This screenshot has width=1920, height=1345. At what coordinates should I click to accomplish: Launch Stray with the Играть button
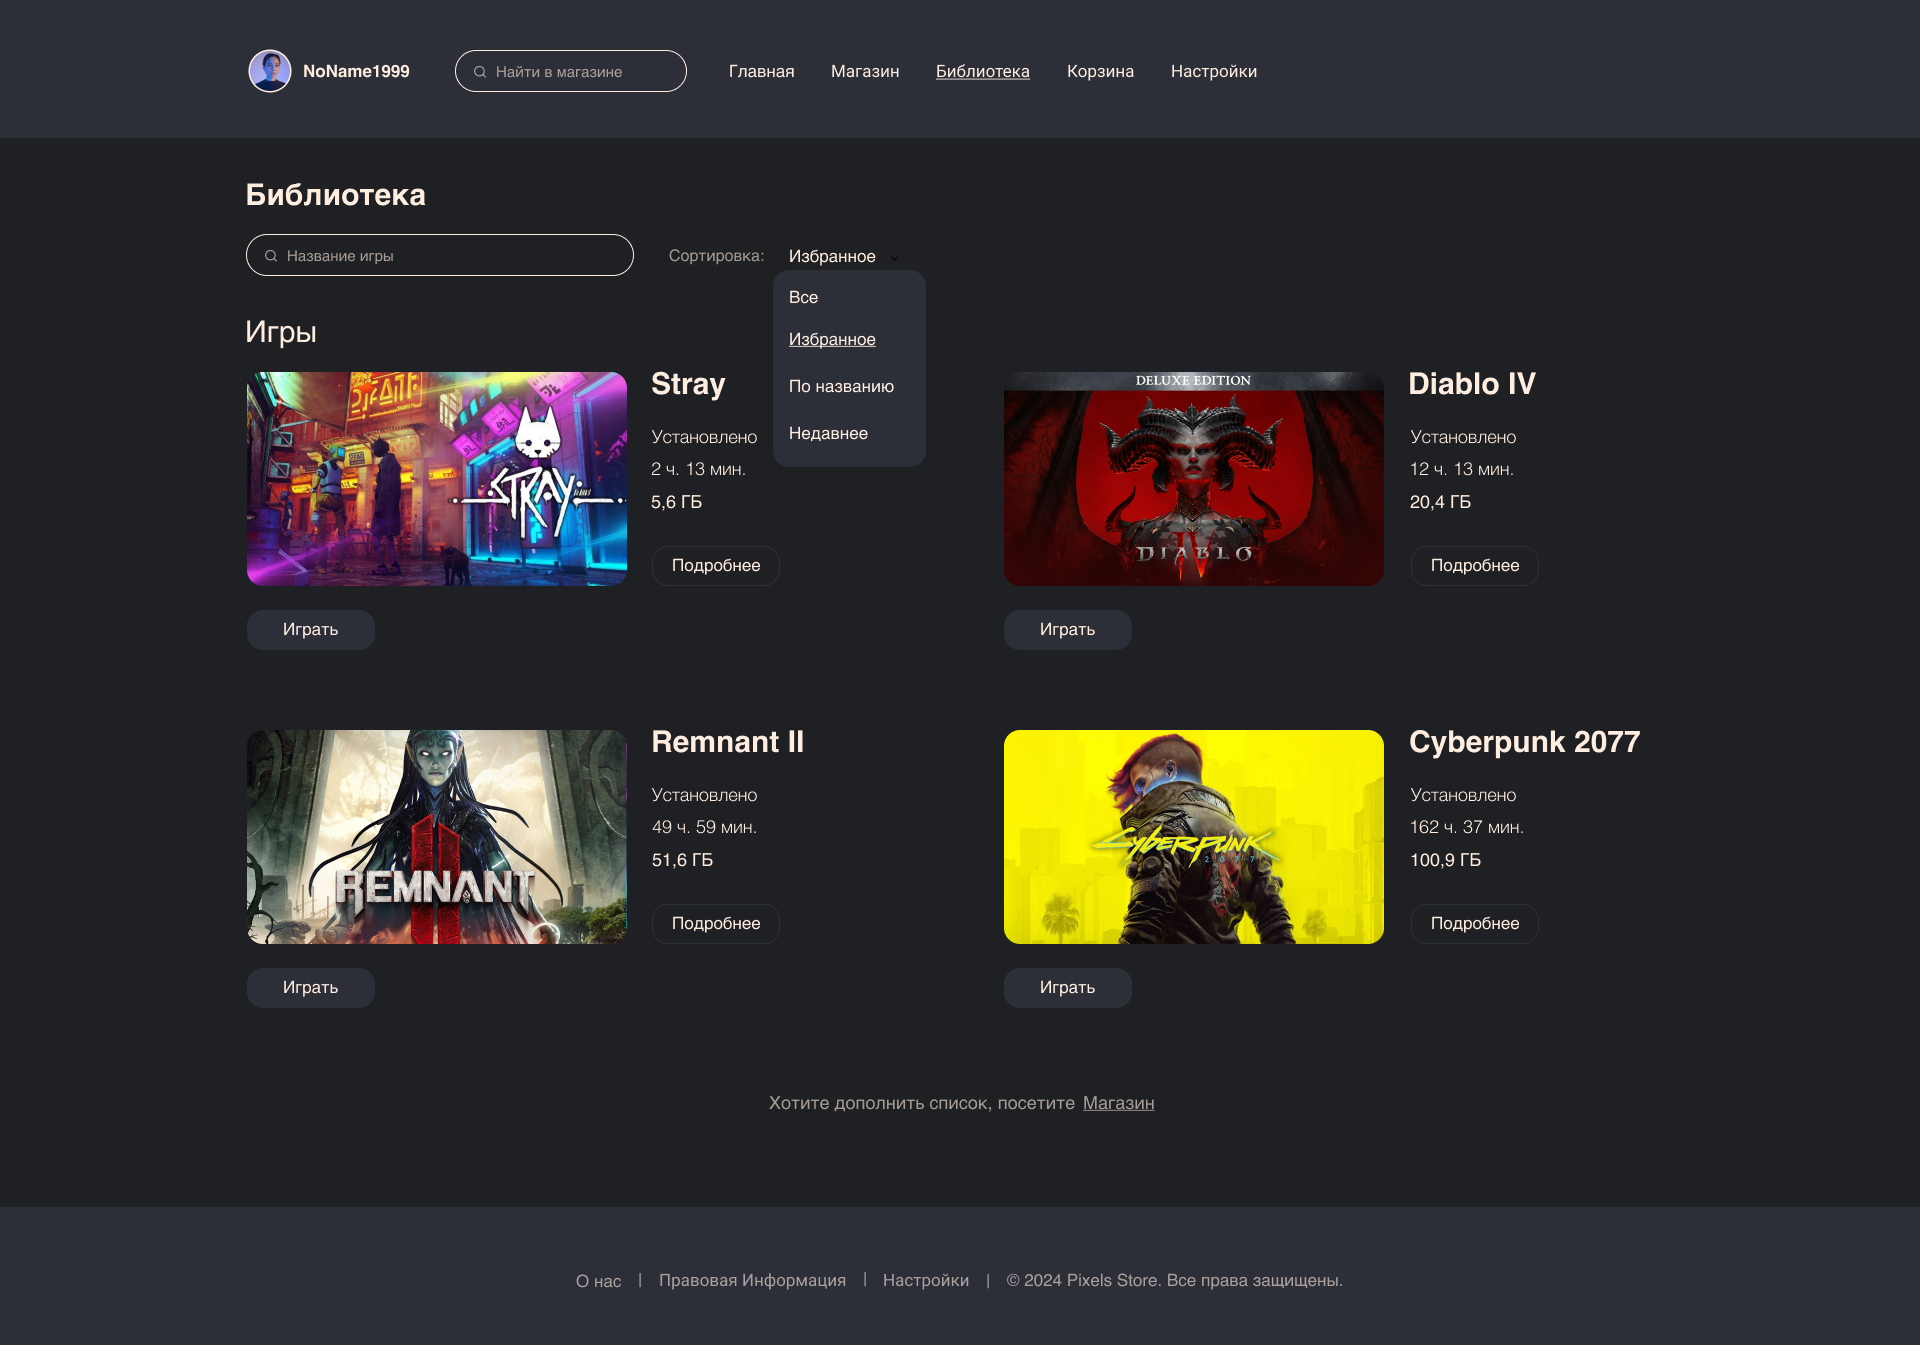310,629
